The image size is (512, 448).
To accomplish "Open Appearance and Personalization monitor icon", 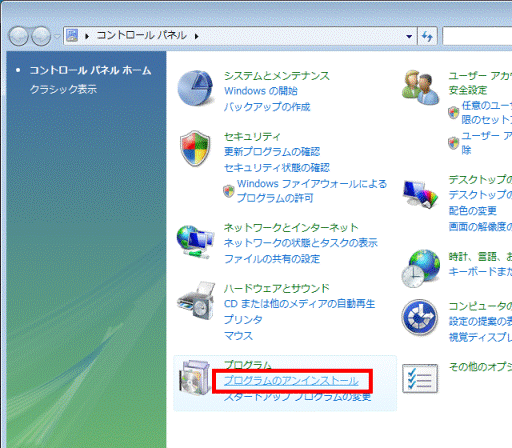I will coord(420,194).
